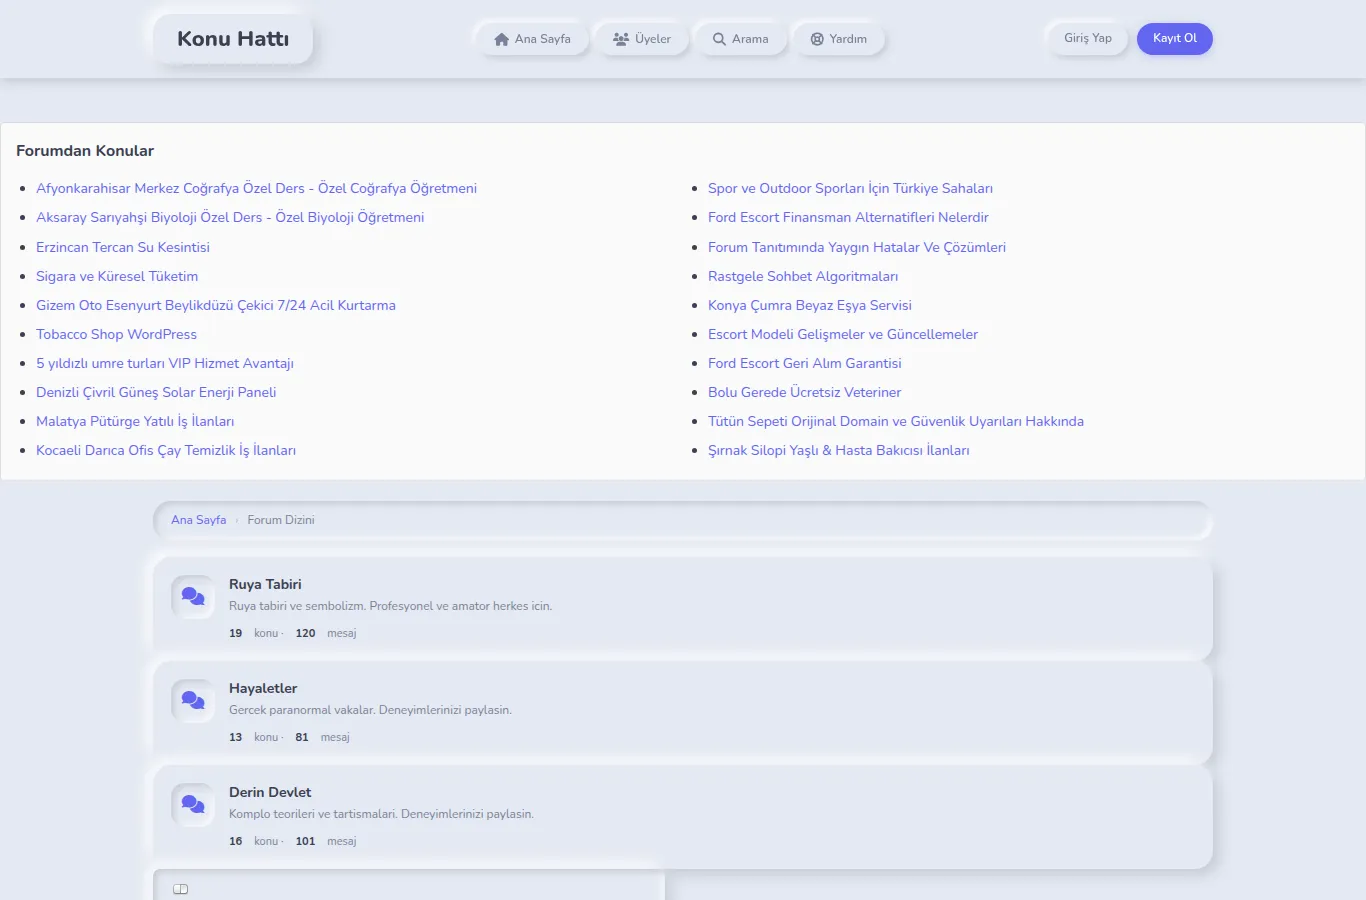1366x900 pixels.
Task: Open the Konu Hattı site logo
Action: [233, 39]
